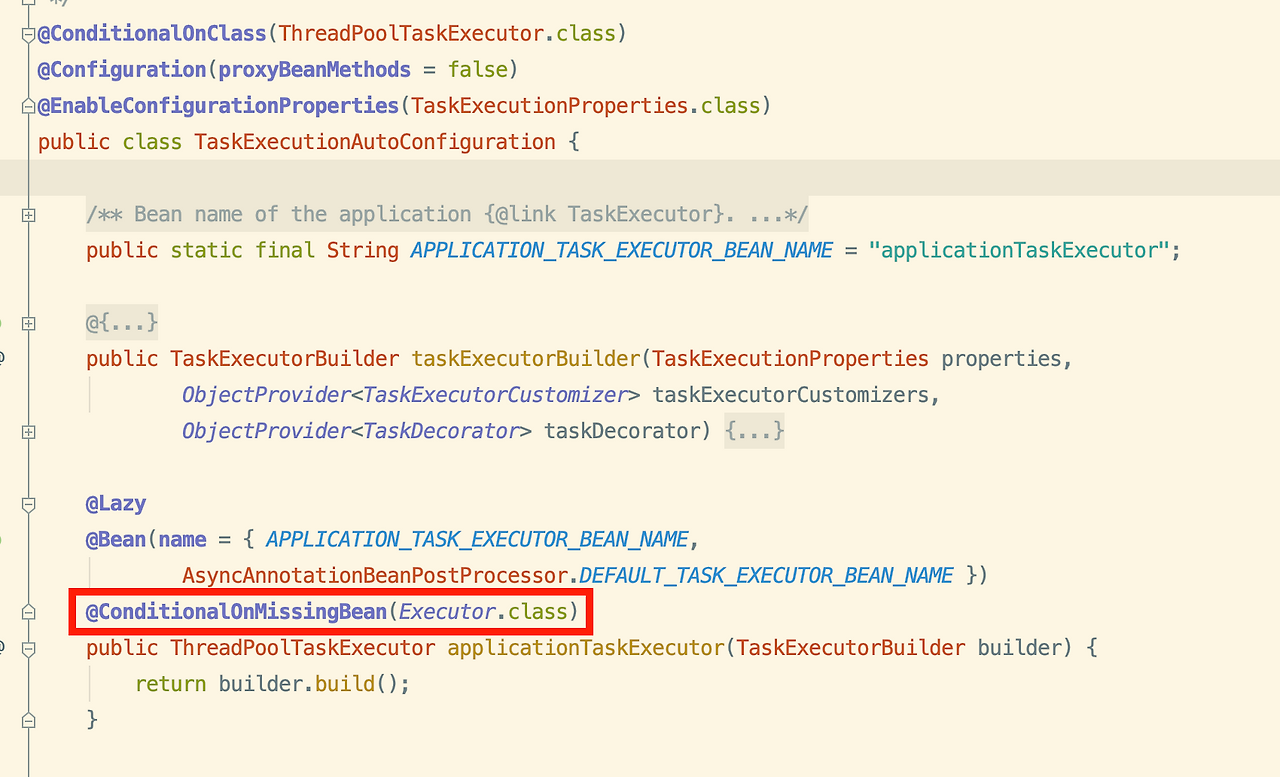Collapse fold marker beside @EnableConfigurationProperties annotation
Screen dimensions: 1280x777
click(28, 107)
